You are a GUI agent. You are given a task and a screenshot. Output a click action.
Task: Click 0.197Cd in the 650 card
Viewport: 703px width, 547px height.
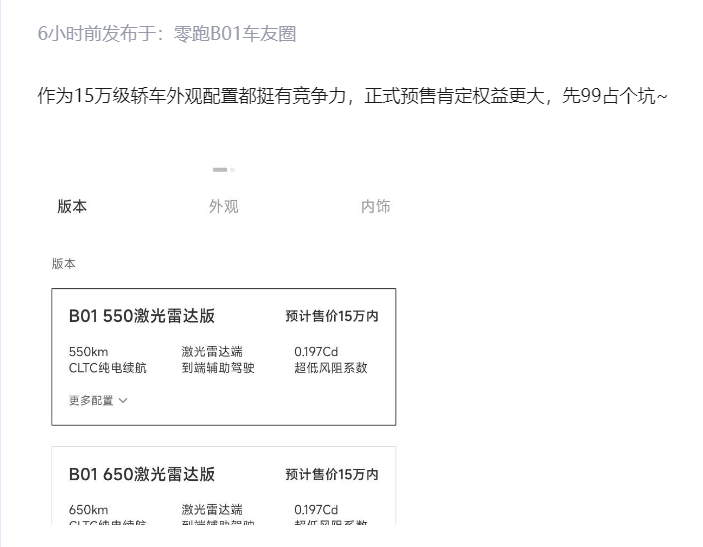[x=316, y=510]
